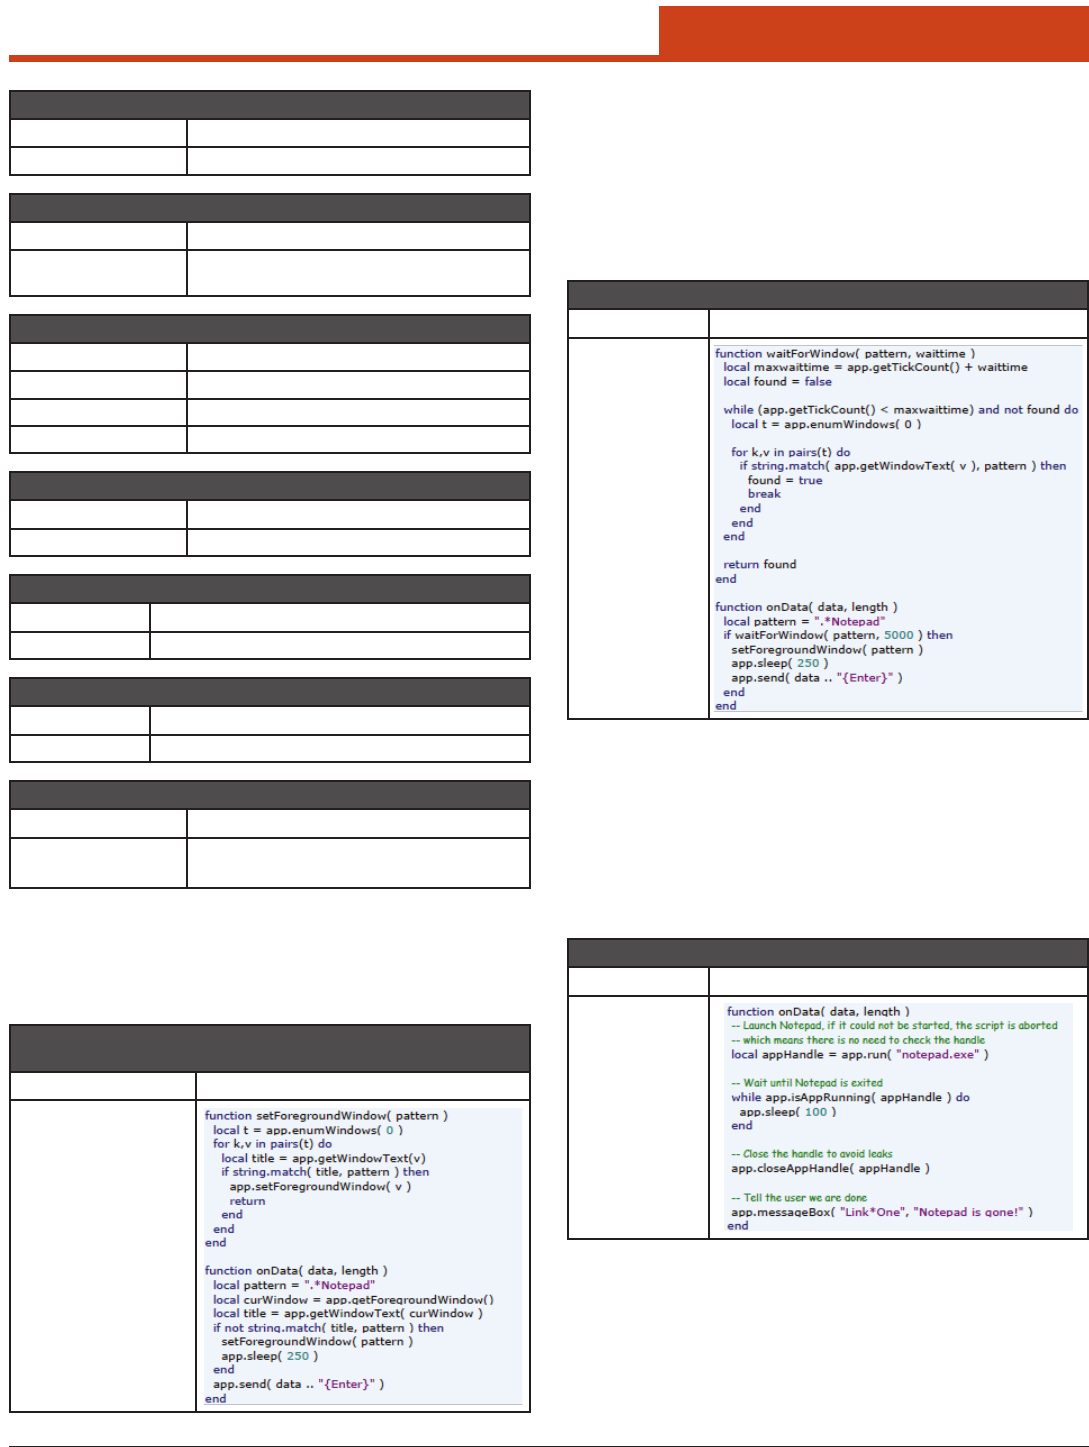Click the 'local found = false' code line

[777, 381]
